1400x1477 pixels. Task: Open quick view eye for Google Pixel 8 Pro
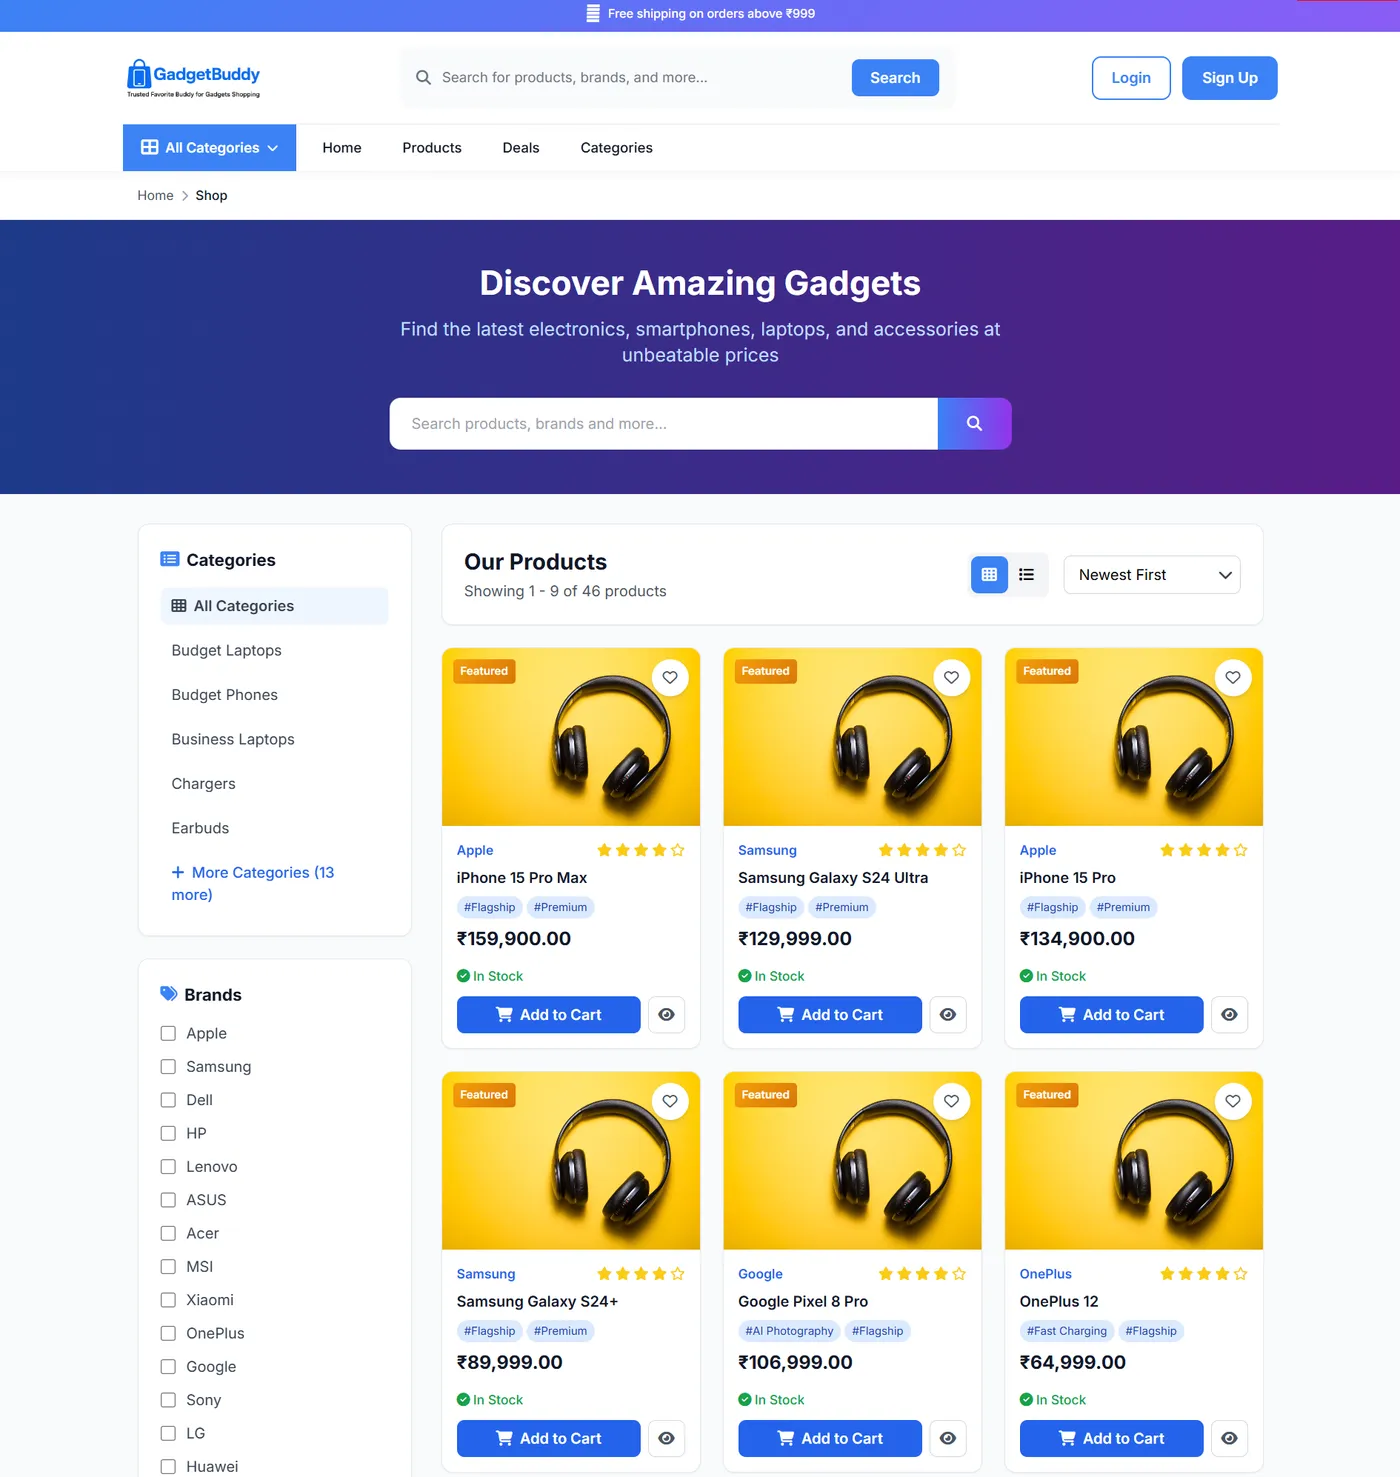point(948,1438)
